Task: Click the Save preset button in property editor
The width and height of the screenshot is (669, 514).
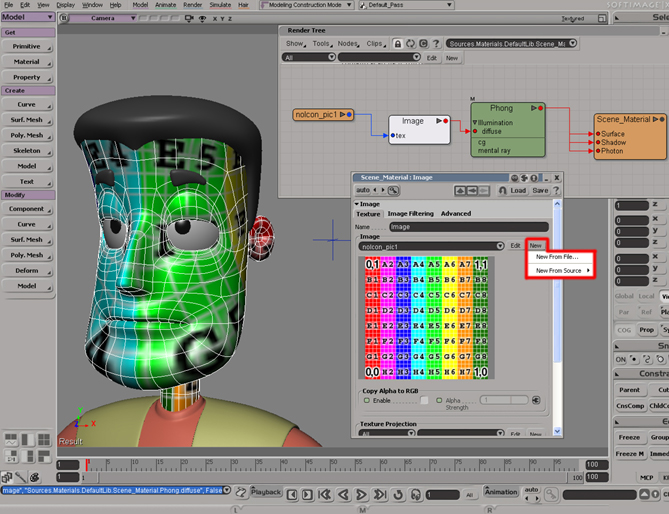Action: pos(539,190)
